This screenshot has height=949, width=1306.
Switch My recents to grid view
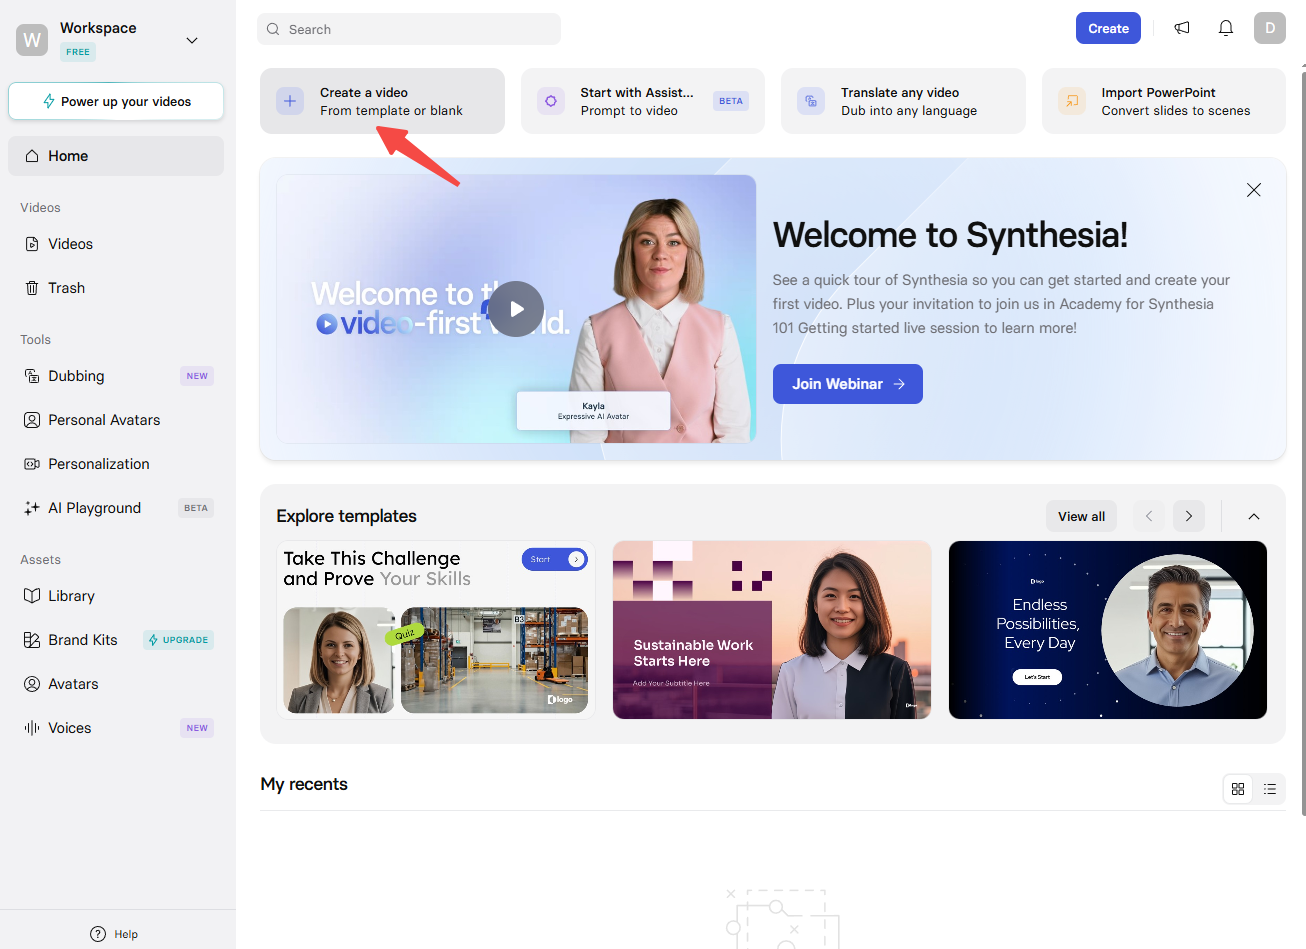pyautogui.click(x=1238, y=789)
